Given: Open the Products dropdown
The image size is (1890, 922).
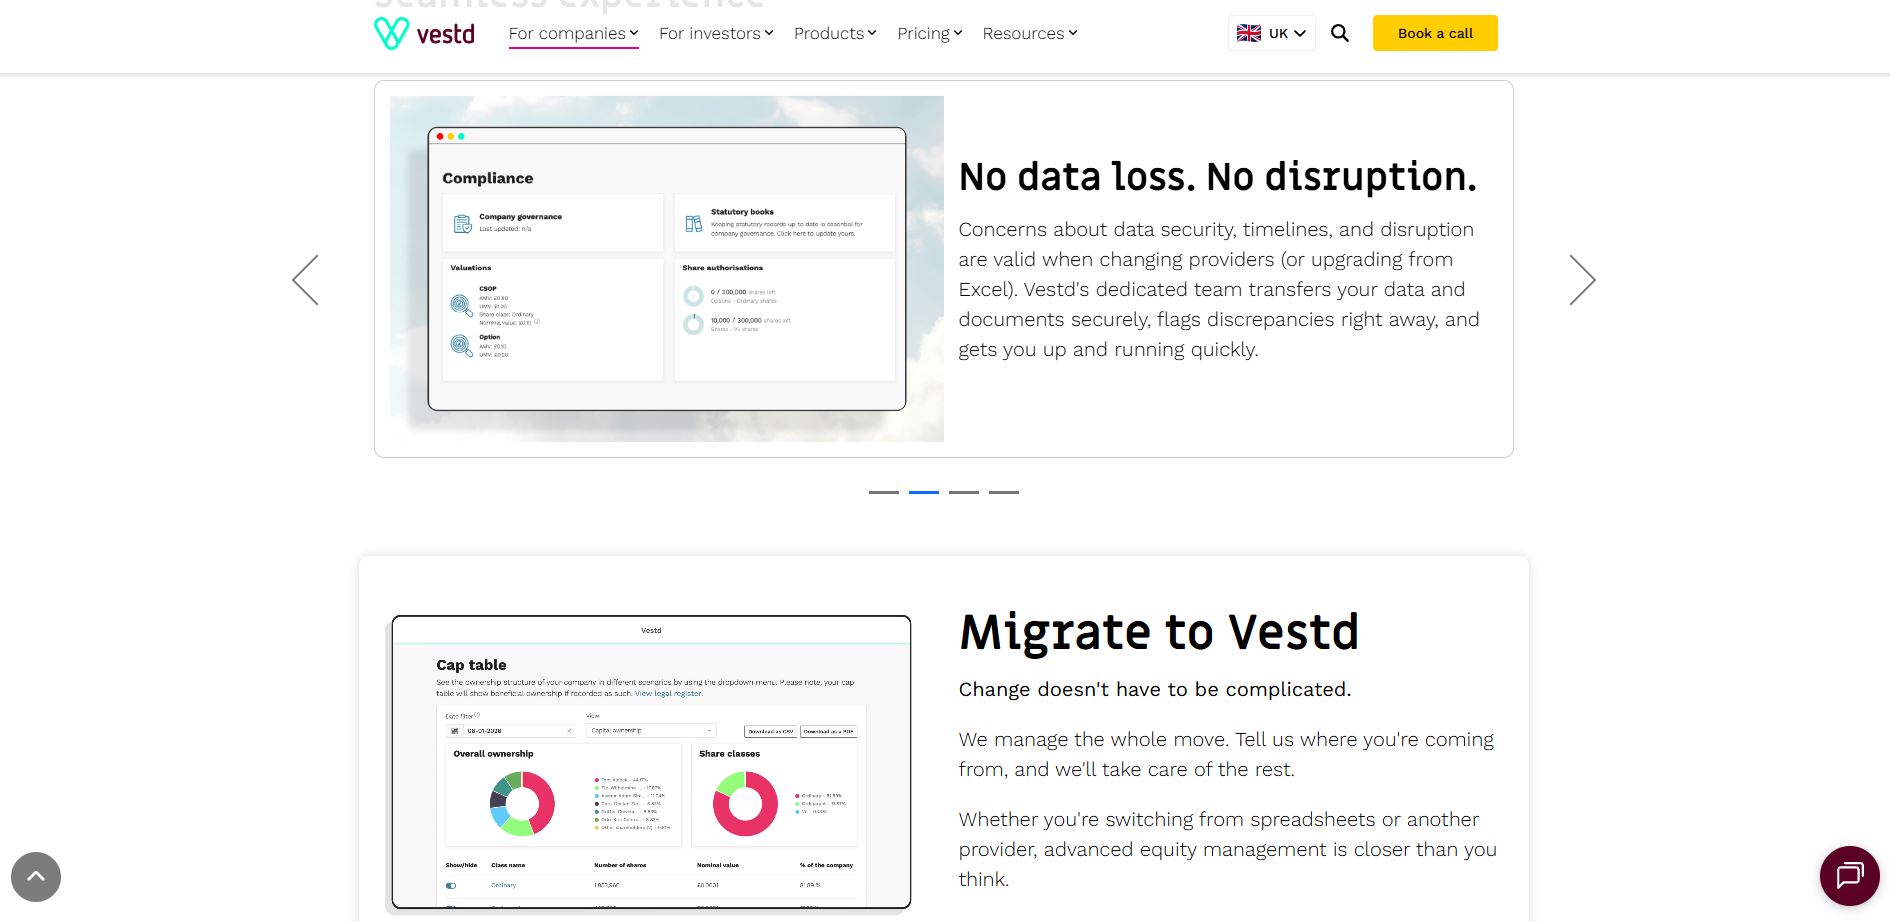Looking at the screenshot, I should (835, 33).
